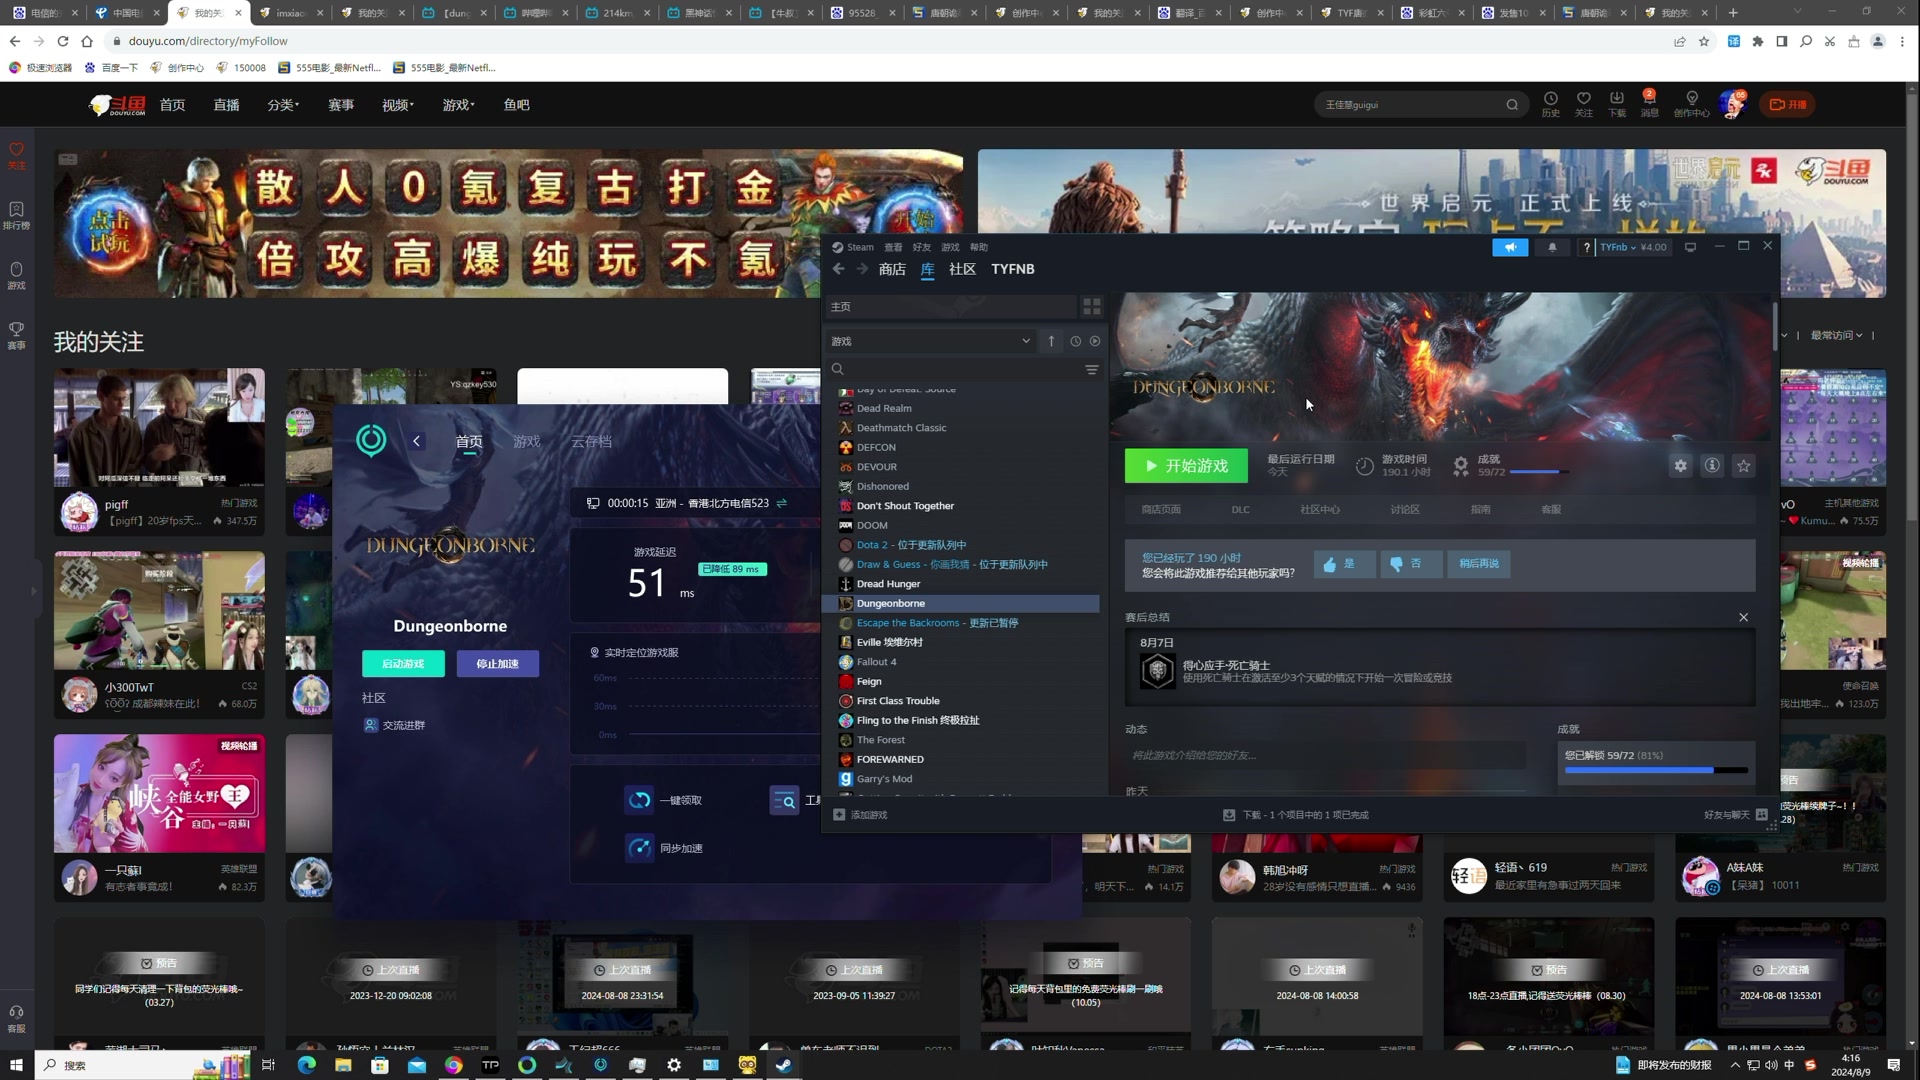Image resolution: width=1920 pixels, height=1080 pixels.
Task: Open Steam from Windows taskbar
Action: [784, 1065]
